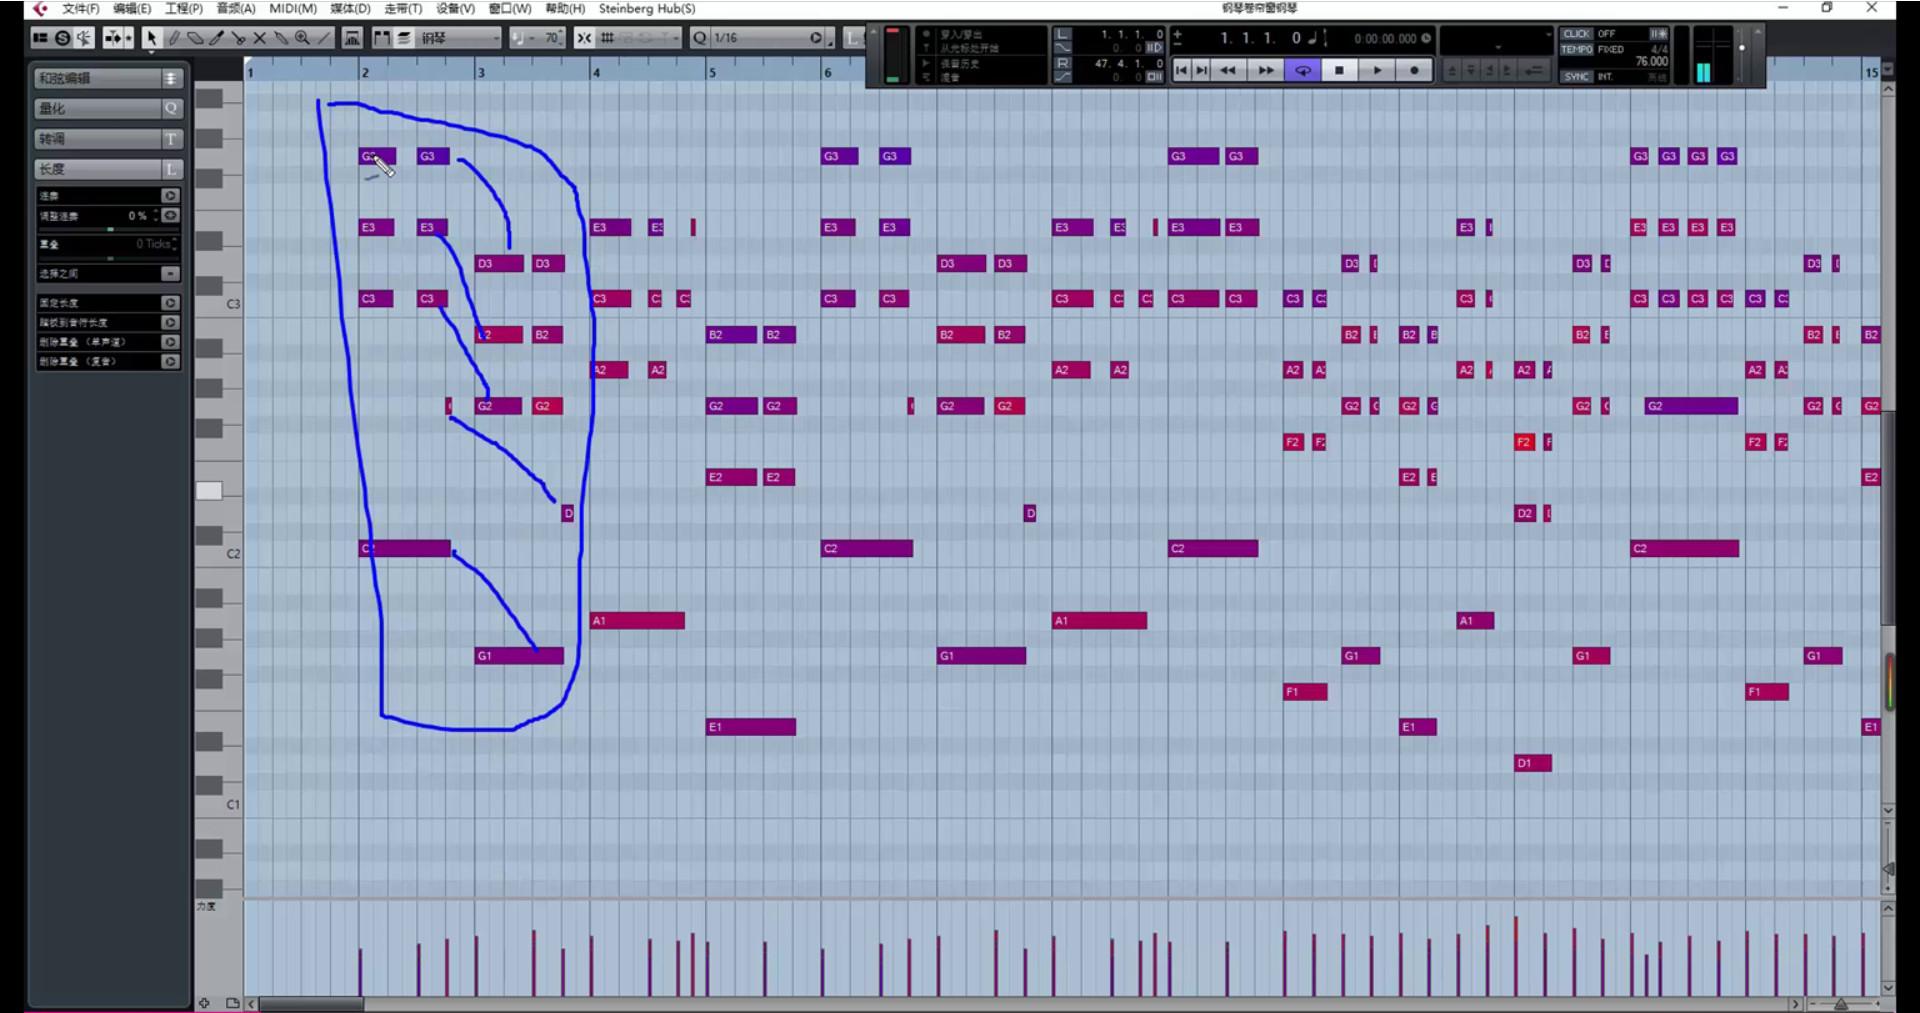1920x1013 pixels.
Task: Apply delete overlaps (poly) button
Action: pyautogui.click(x=170, y=361)
